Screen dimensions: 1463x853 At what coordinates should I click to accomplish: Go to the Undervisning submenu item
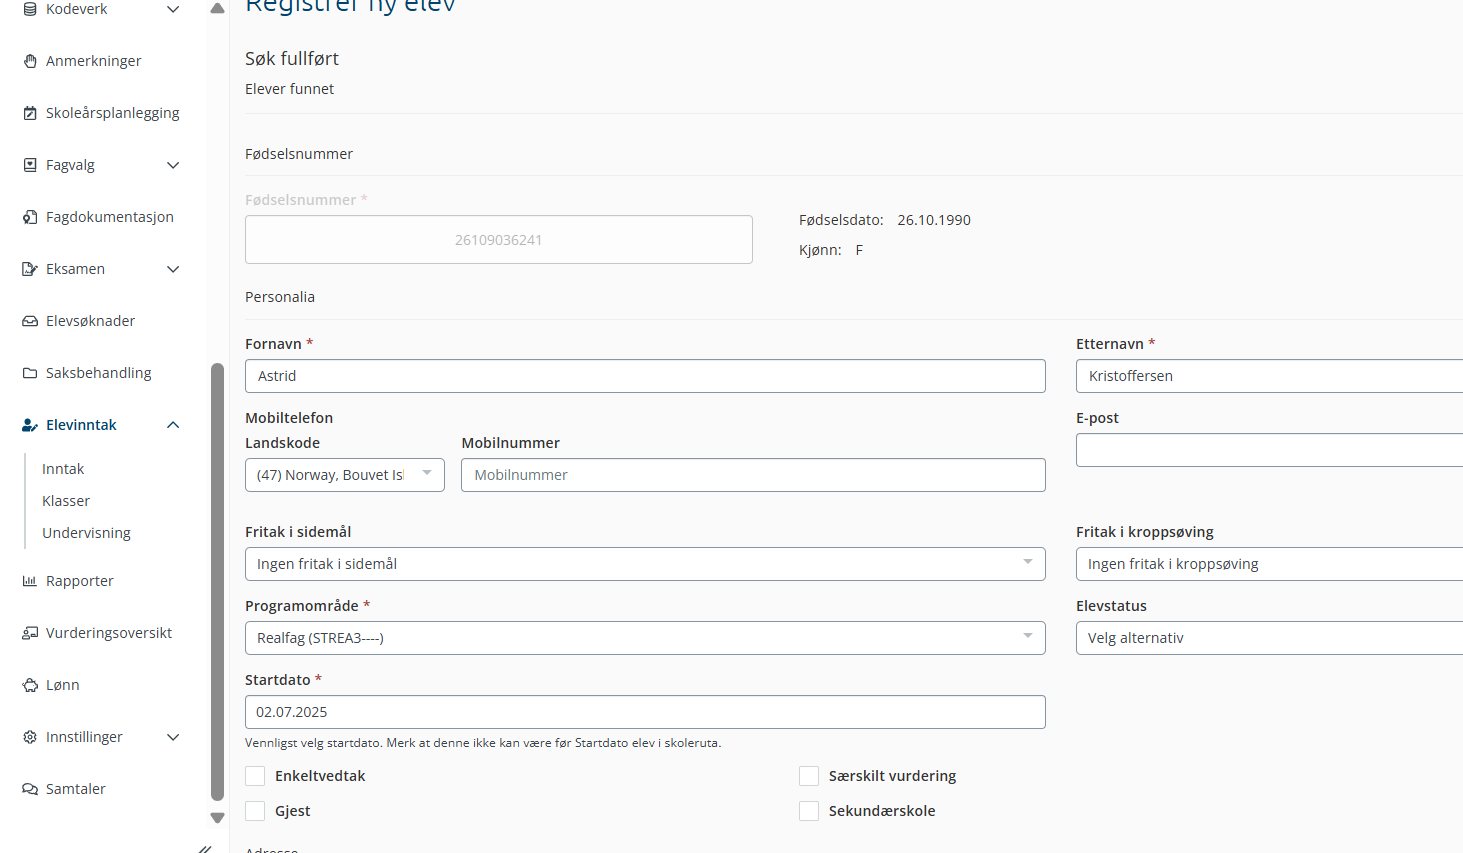86,533
